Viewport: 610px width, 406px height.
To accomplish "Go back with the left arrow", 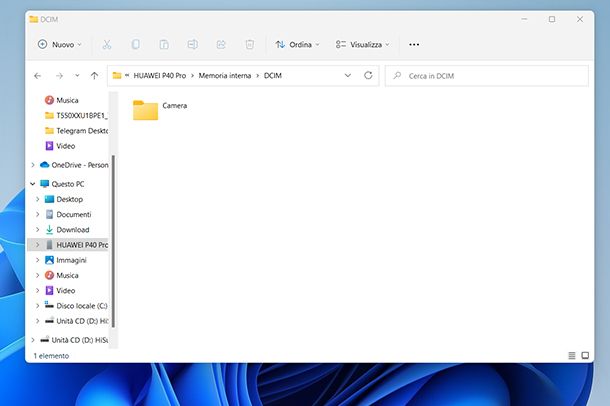I will tap(38, 76).
